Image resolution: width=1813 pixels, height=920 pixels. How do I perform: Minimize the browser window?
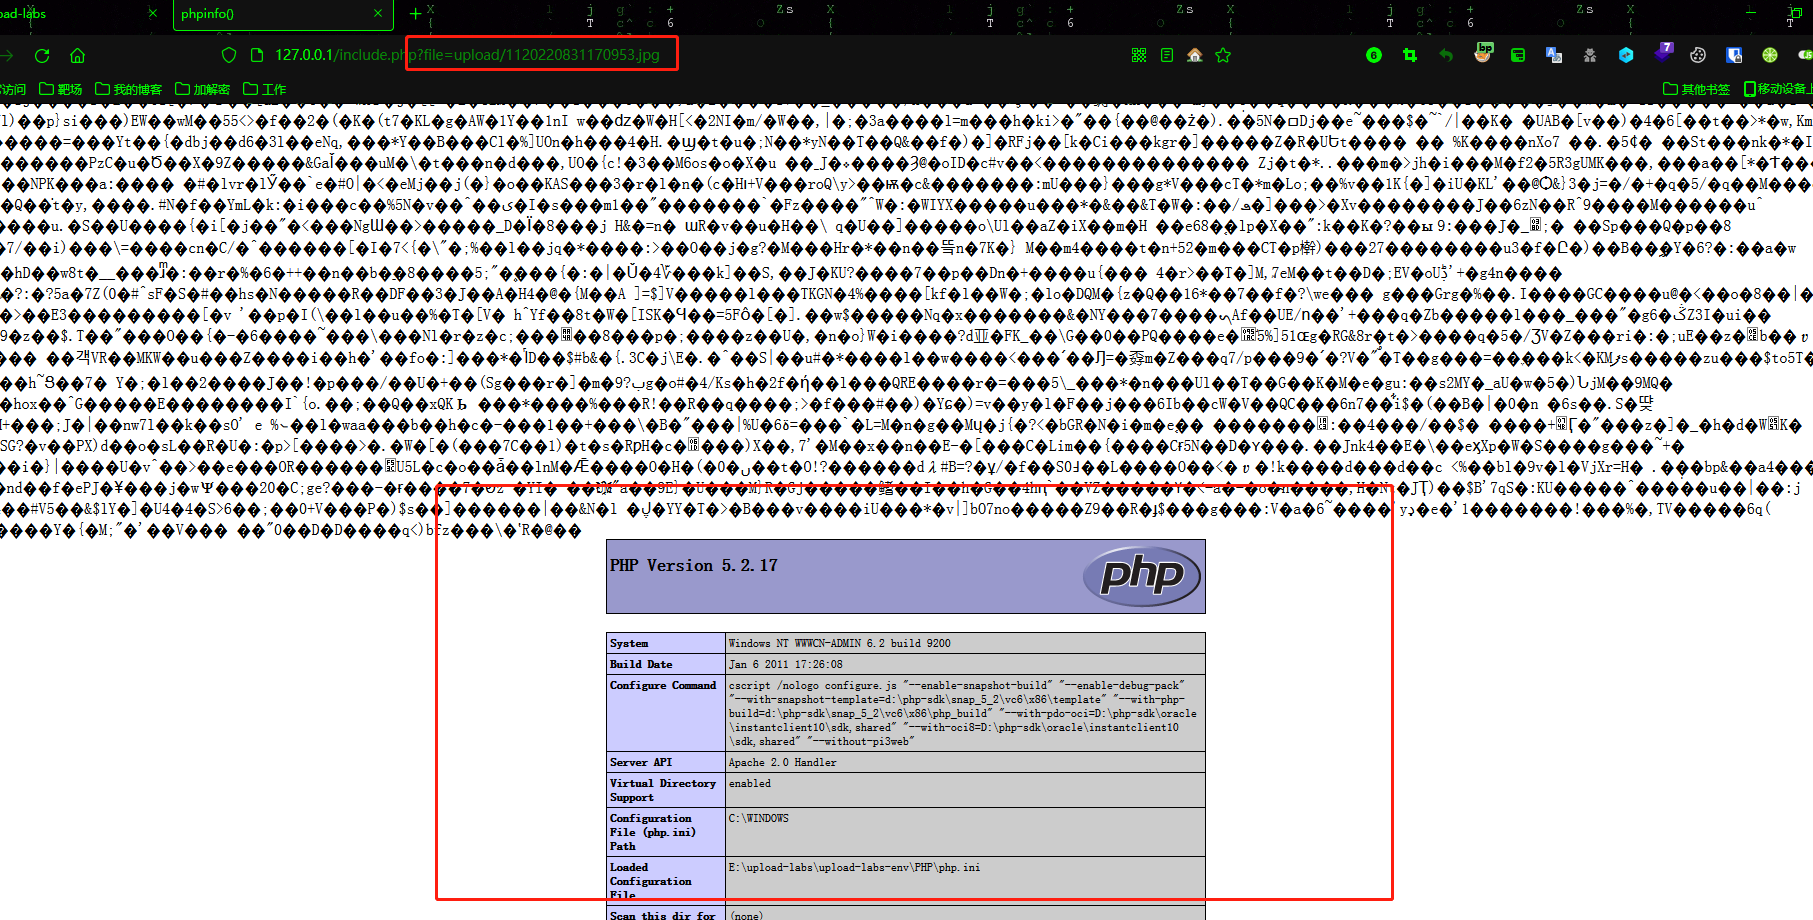1751,14
